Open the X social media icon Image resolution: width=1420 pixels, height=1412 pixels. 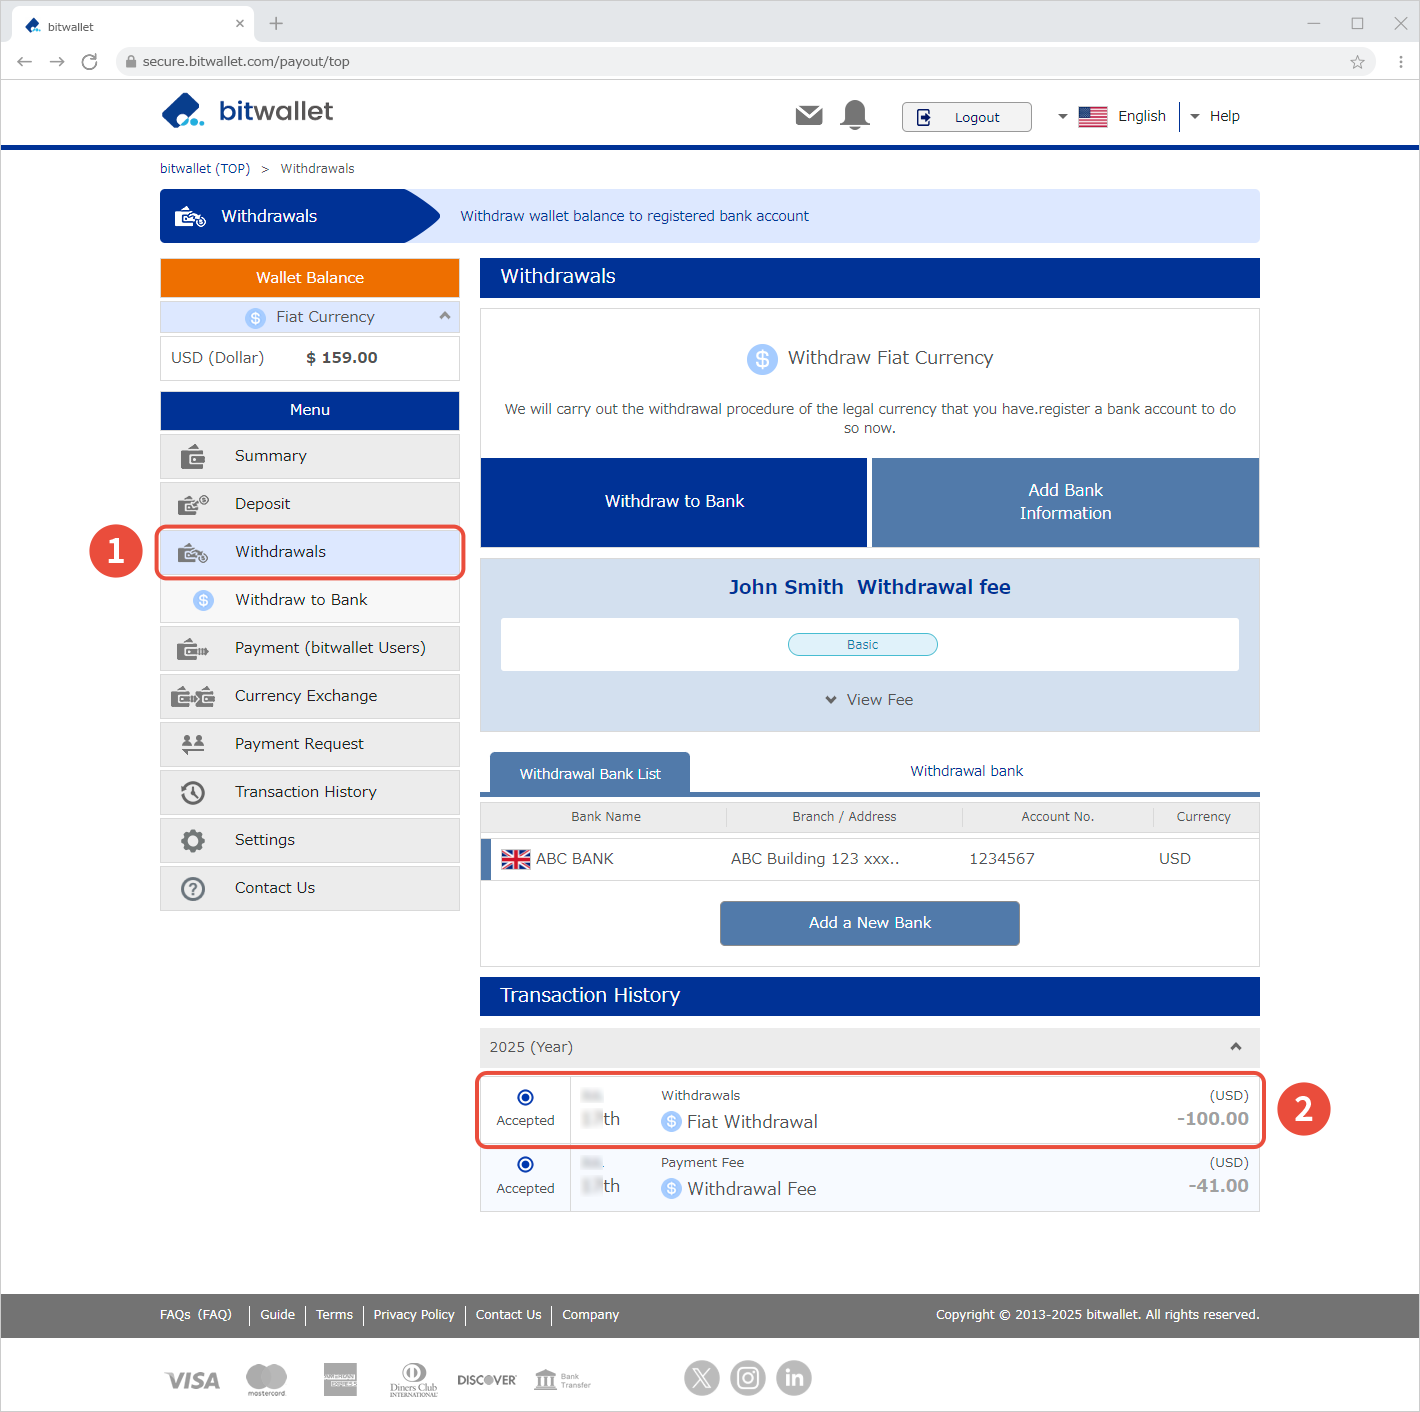pyautogui.click(x=702, y=1378)
